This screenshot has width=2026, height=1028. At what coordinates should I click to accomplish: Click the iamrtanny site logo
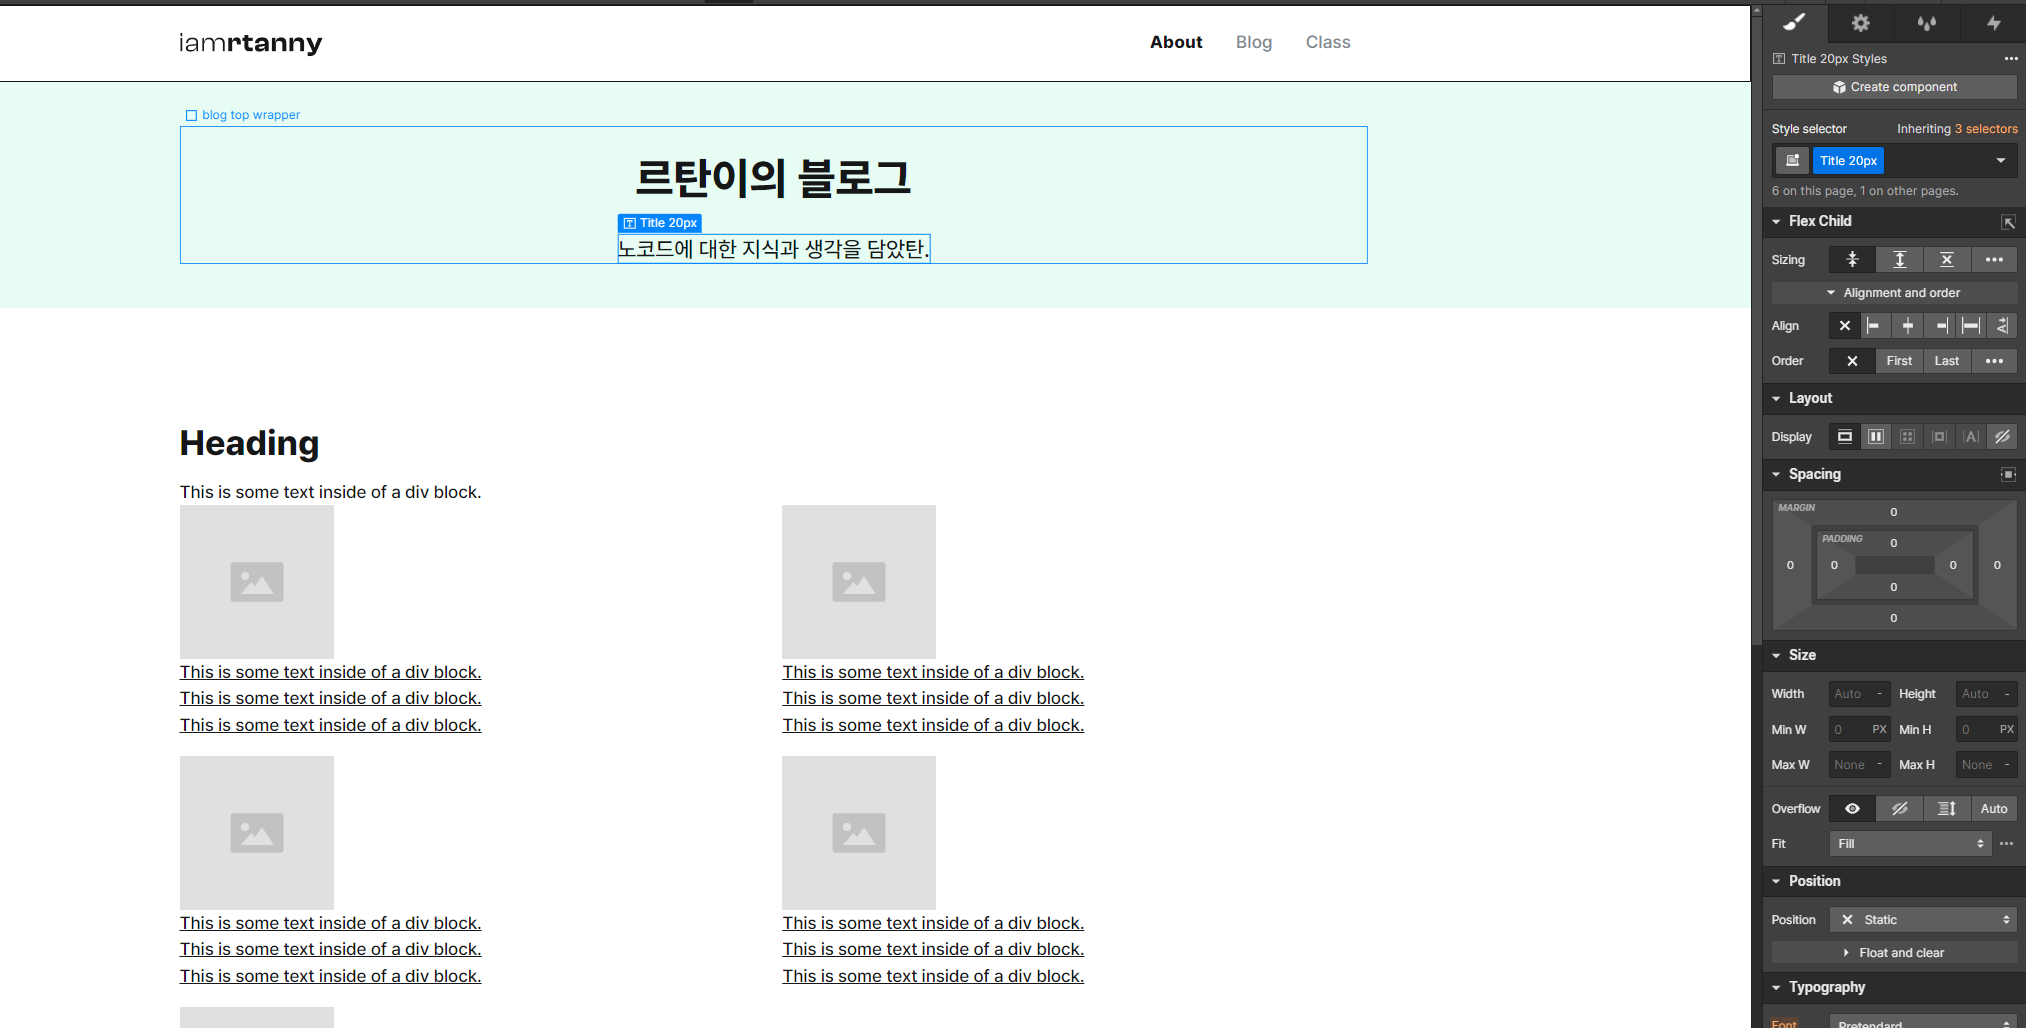coord(251,43)
